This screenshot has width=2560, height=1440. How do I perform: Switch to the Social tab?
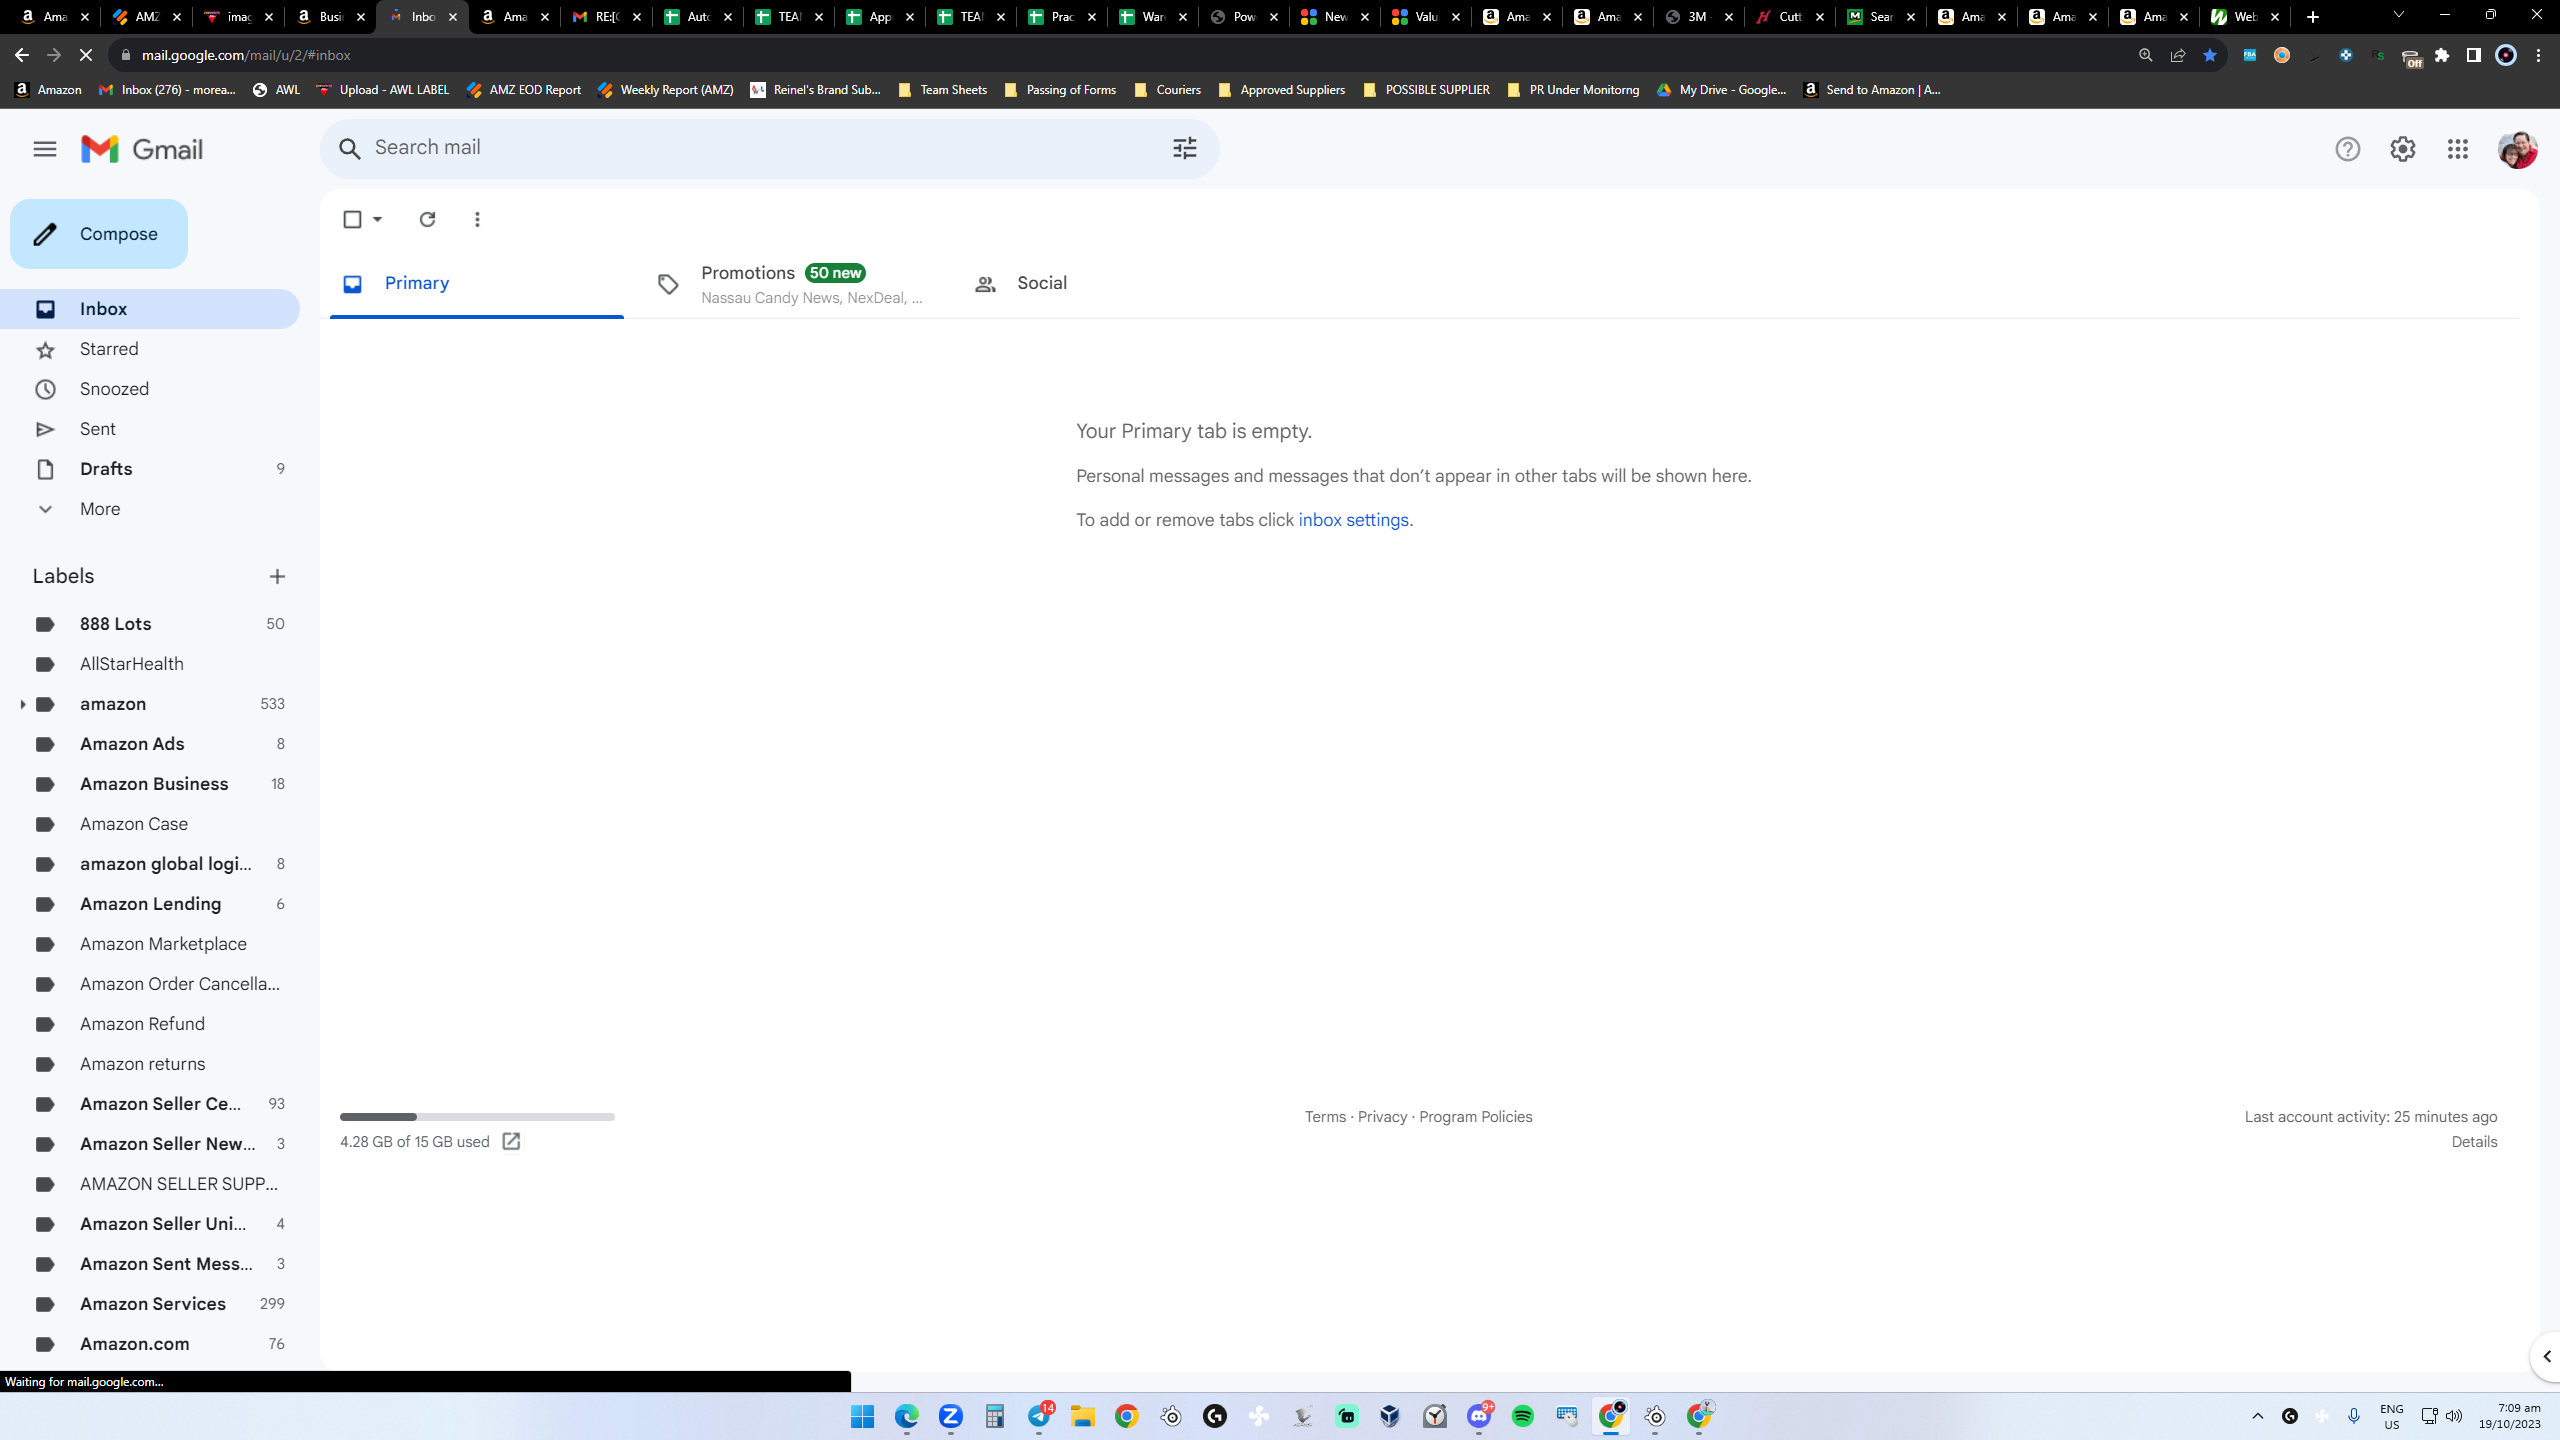coord(1111,284)
